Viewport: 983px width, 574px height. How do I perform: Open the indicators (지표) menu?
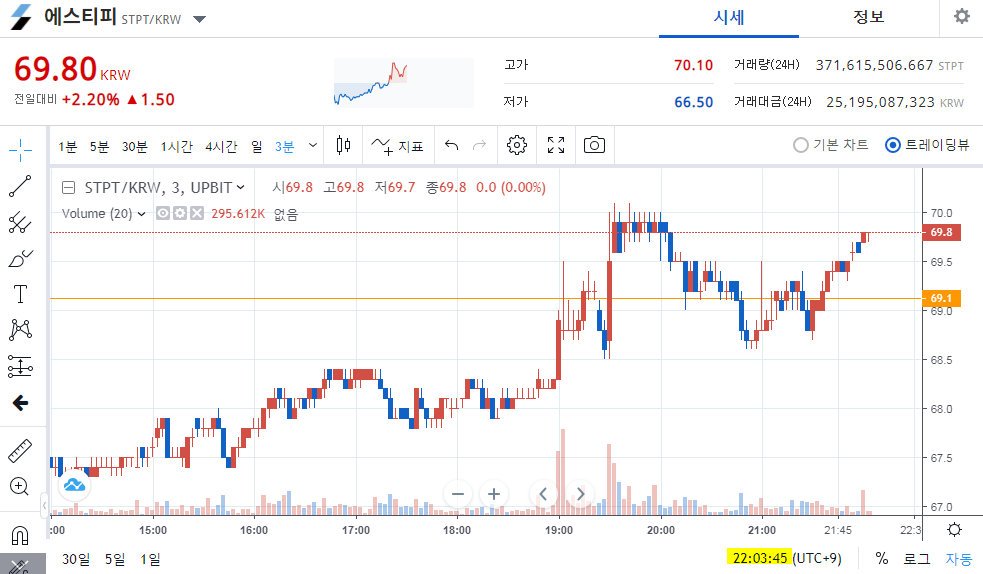click(x=397, y=146)
